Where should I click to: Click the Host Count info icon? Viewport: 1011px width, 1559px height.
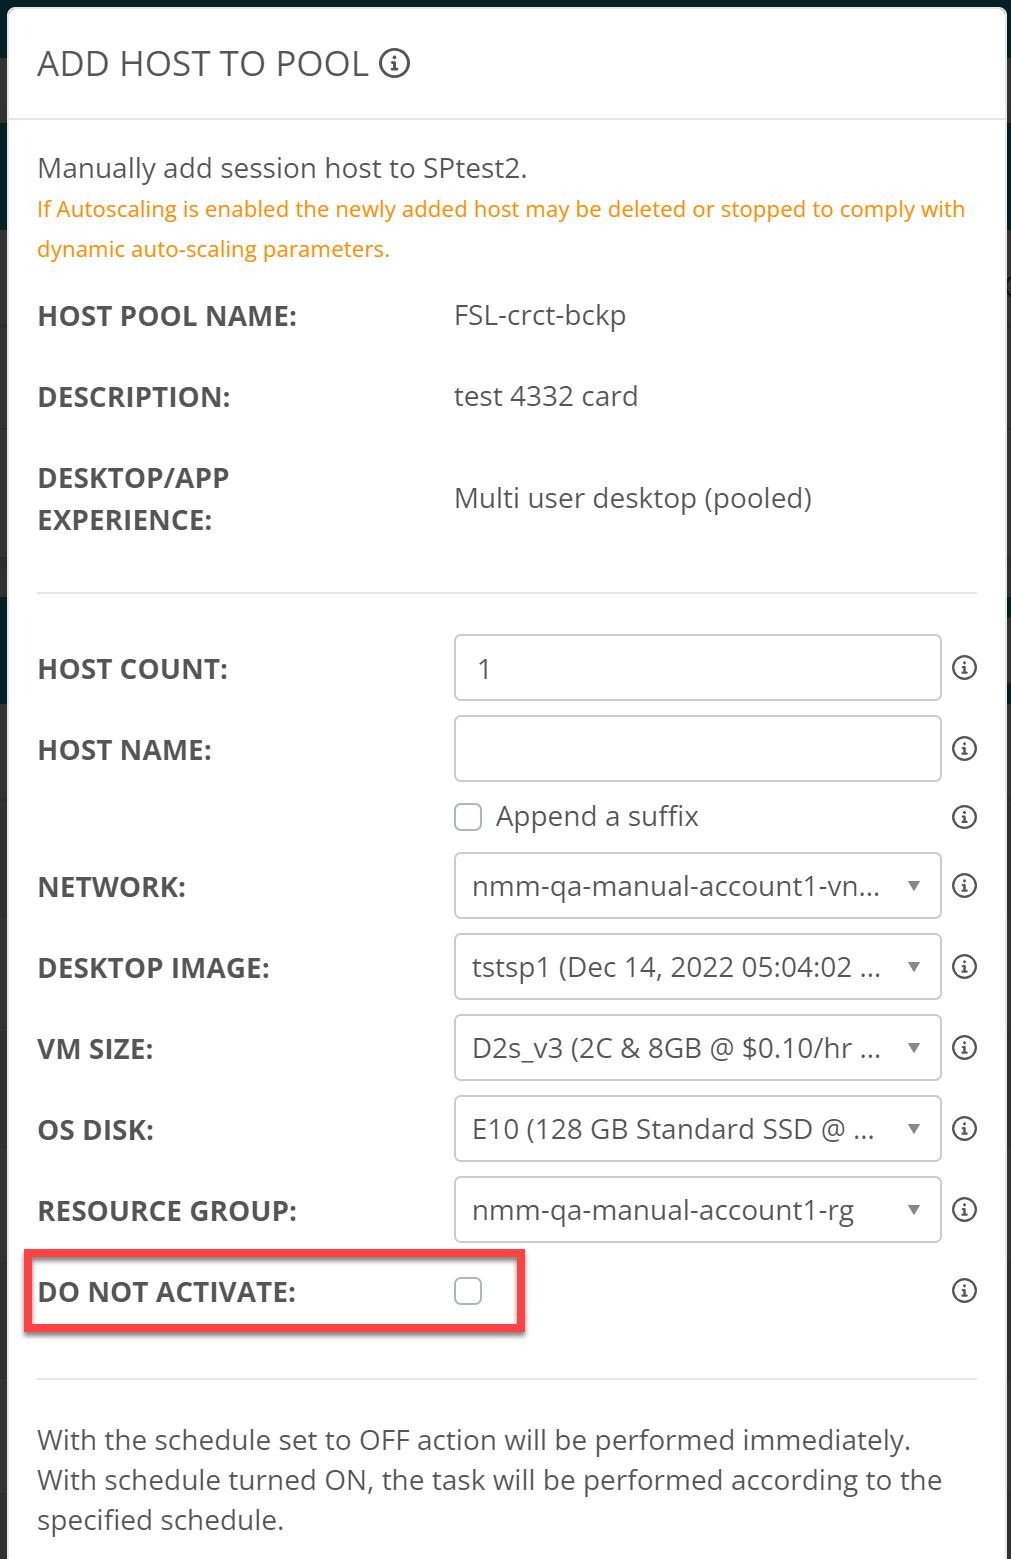coord(964,668)
